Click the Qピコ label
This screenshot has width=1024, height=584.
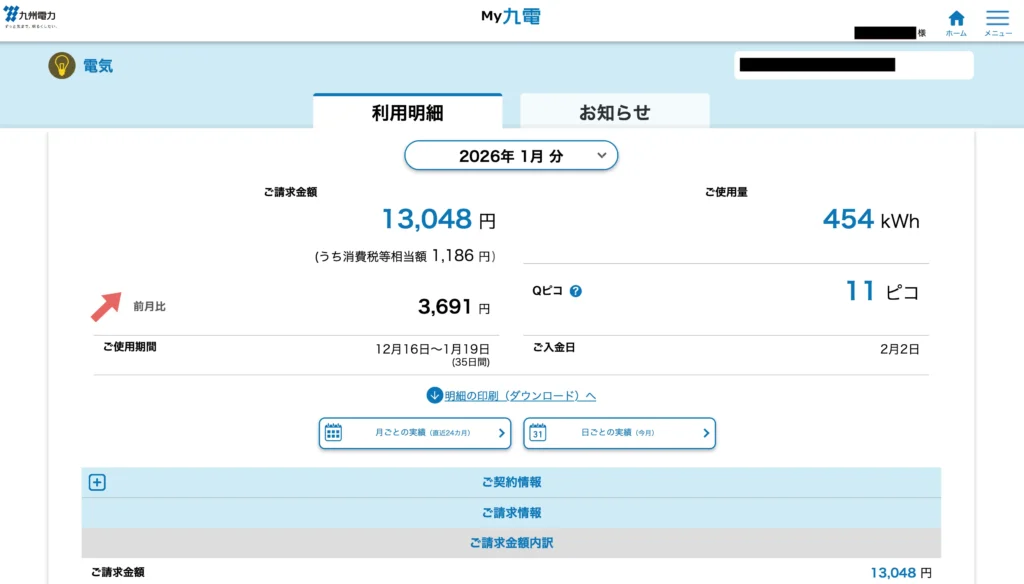[x=547, y=291]
